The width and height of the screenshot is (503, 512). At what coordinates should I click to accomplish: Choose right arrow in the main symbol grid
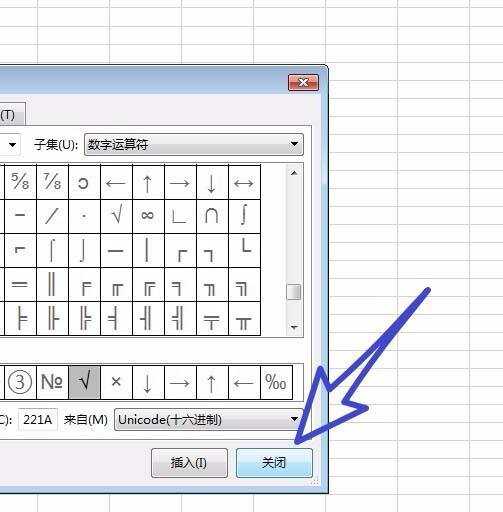(x=181, y=182)
